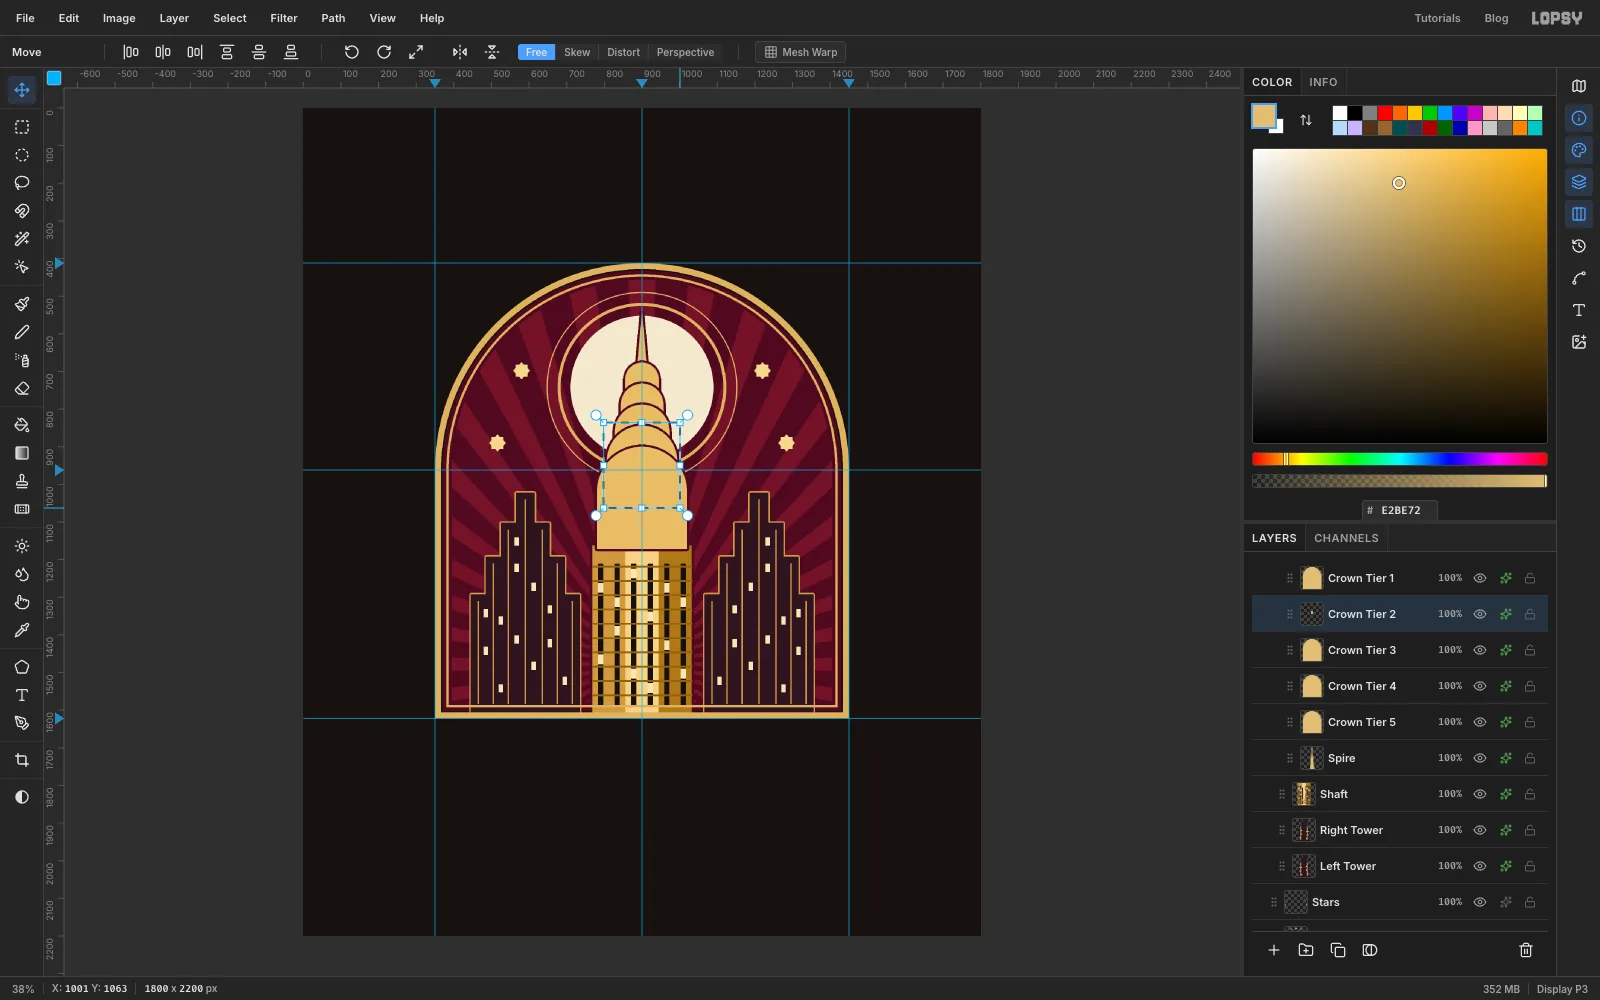Swap foreground and background colors
Viewport: 1600px width, 1000px height.
pos(1306,120)
